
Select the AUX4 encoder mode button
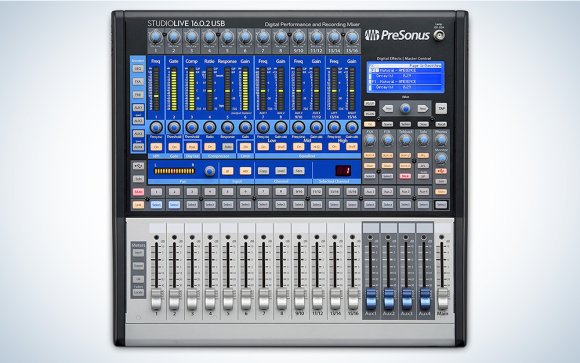pyautogui.click(x=138, y=147)
